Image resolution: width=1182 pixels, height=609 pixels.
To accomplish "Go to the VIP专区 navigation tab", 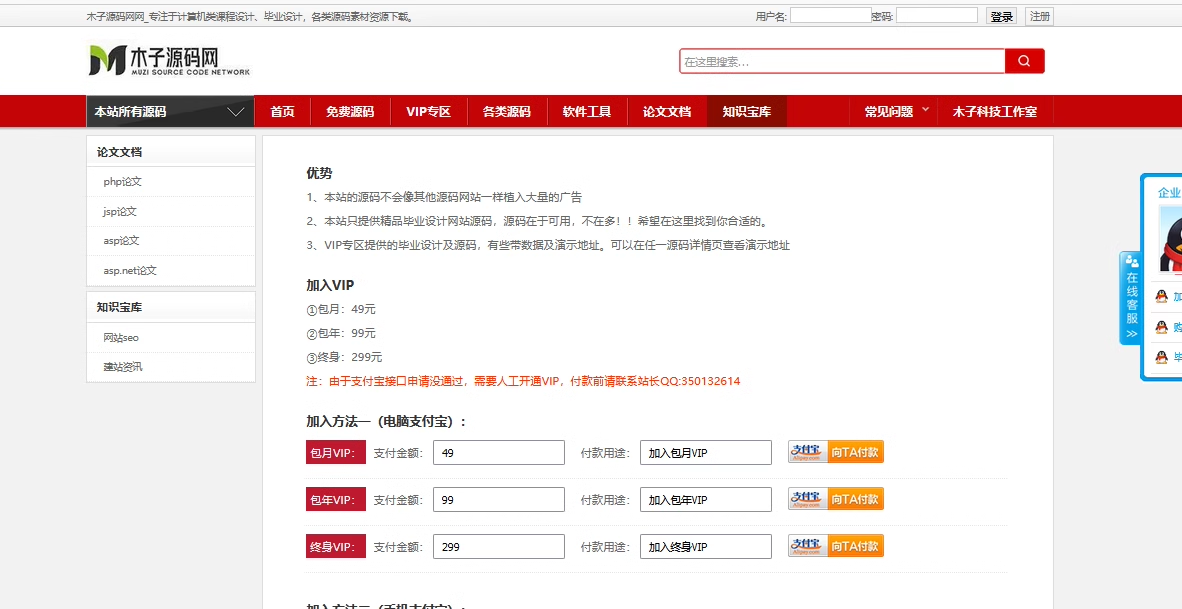I will tap(428, 112).
